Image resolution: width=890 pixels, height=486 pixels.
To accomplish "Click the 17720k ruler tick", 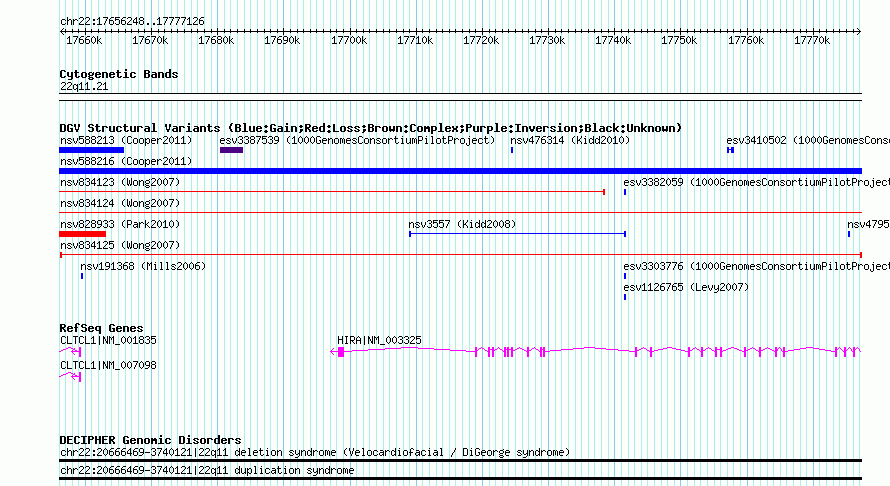I will (481, 40).
